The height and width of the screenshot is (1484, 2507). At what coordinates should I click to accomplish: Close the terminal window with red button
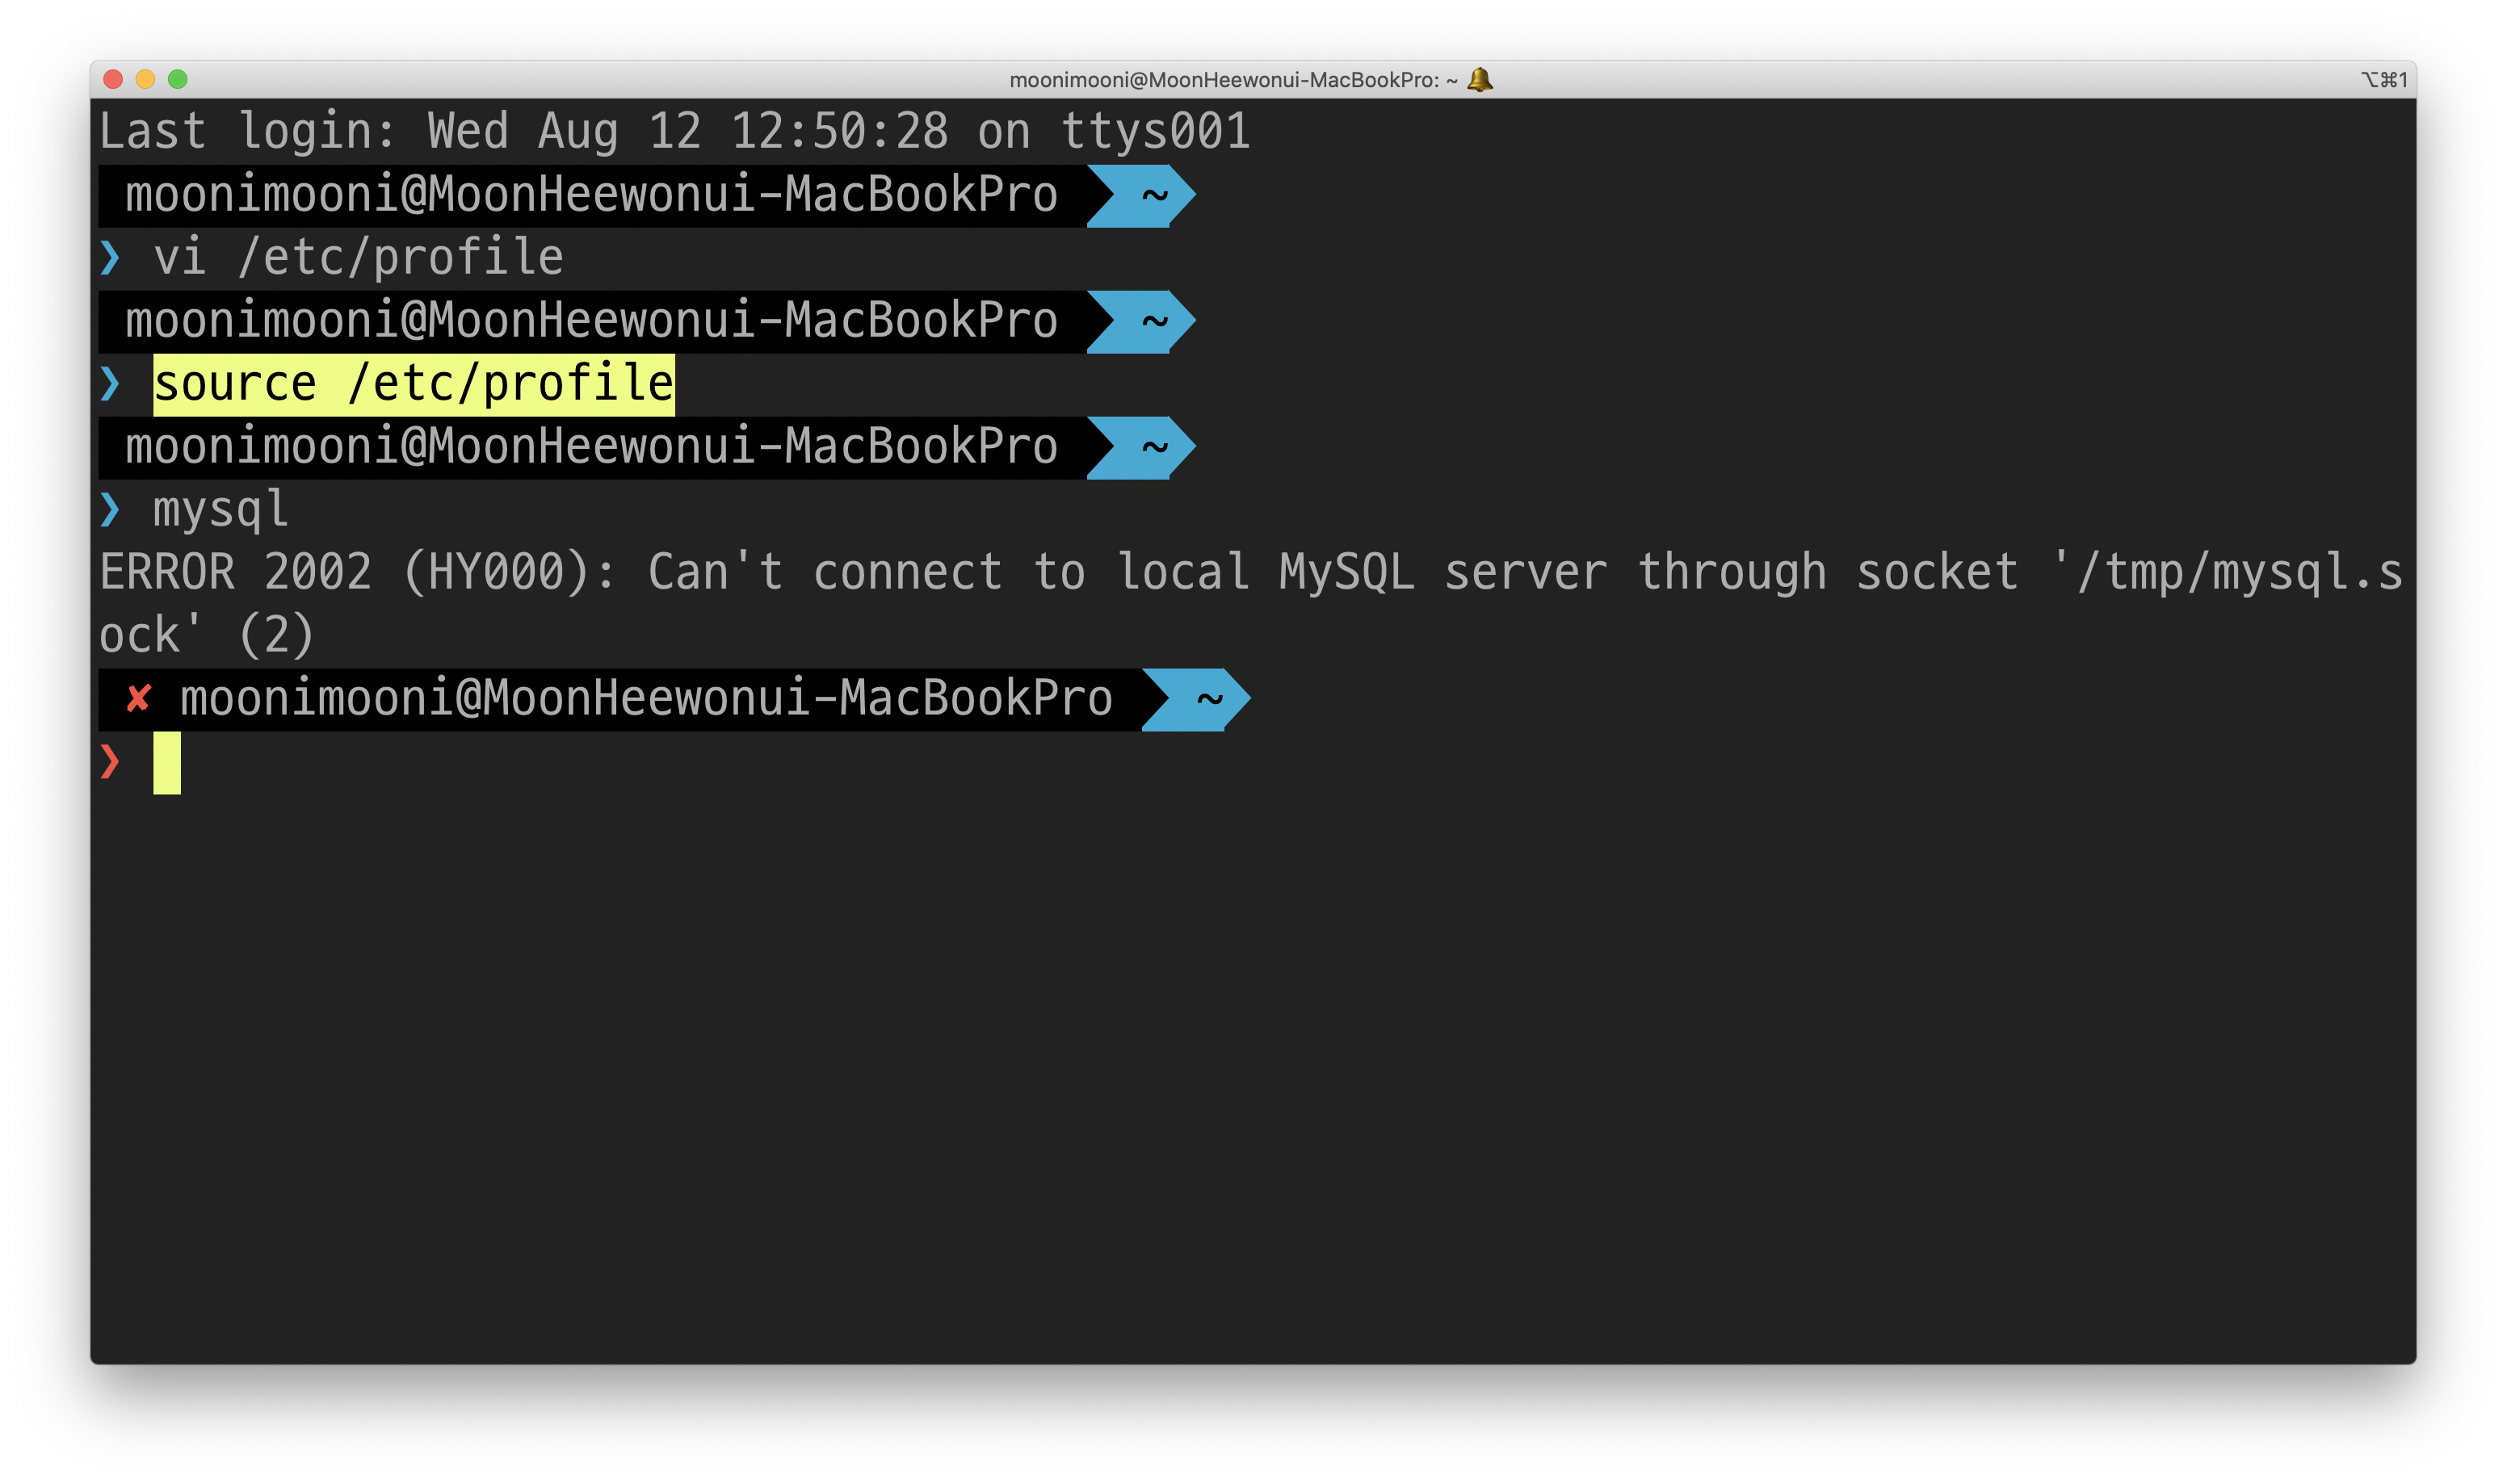coord(113,80)
